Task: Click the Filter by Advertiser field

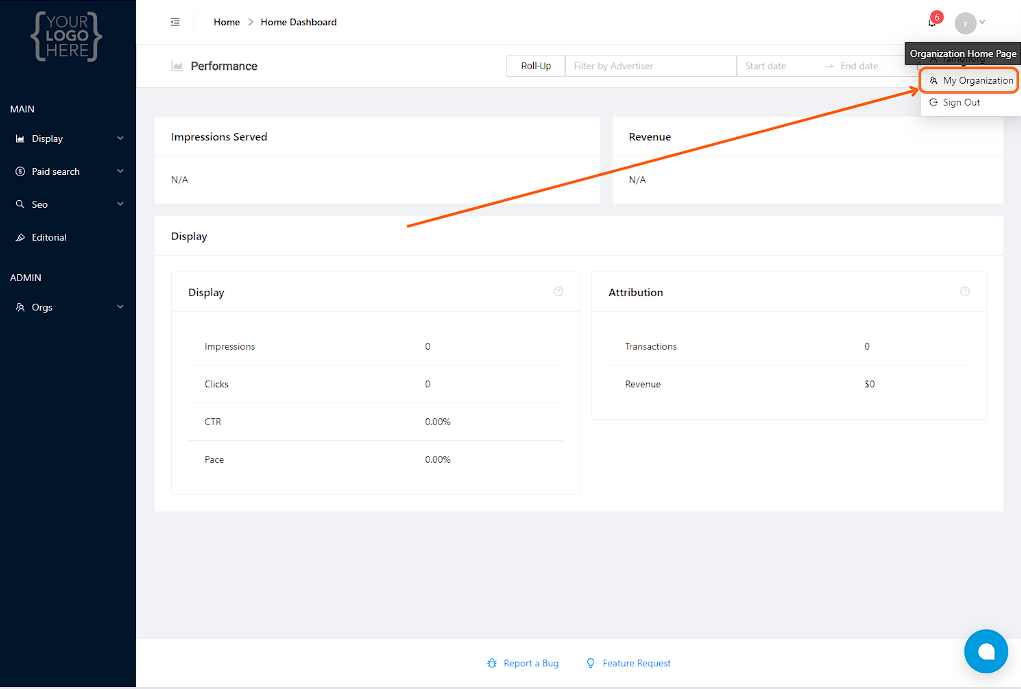Action: tap(650, 66)
